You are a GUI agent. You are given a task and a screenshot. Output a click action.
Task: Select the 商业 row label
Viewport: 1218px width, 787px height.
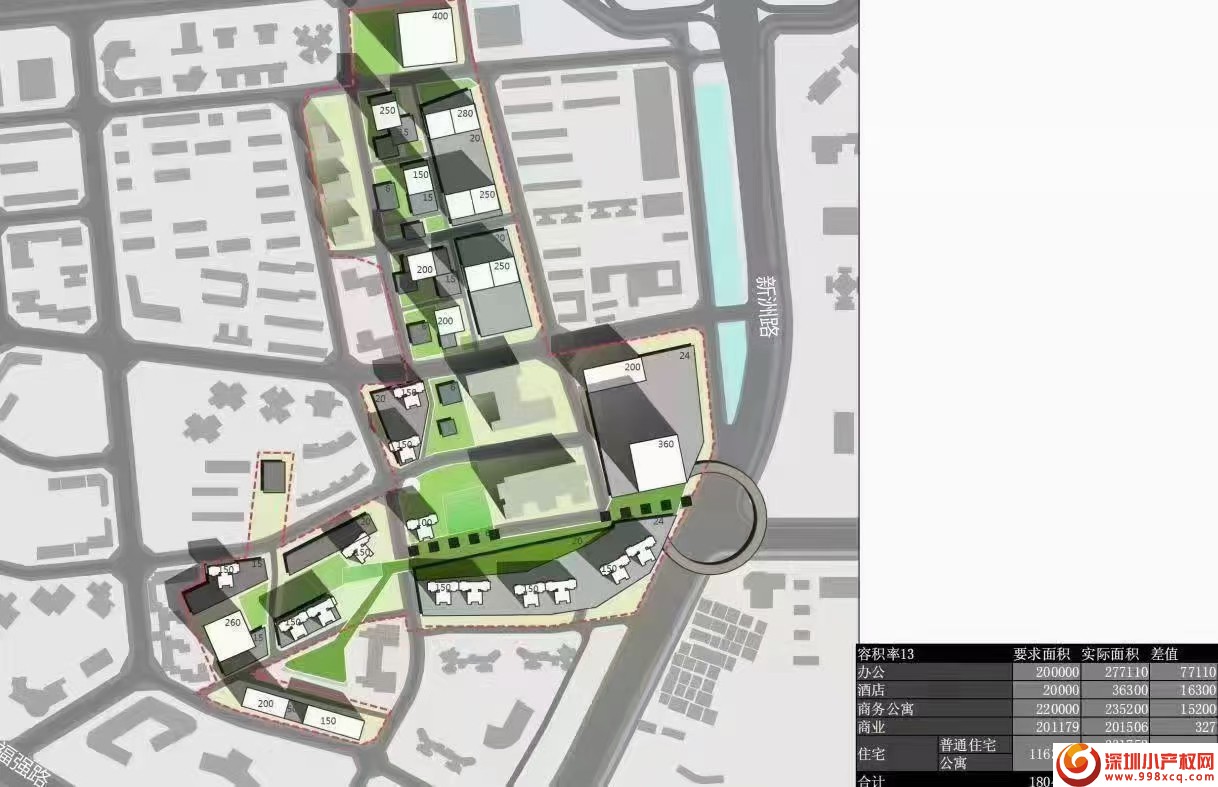pyautogui.click(x=872, y=726)
